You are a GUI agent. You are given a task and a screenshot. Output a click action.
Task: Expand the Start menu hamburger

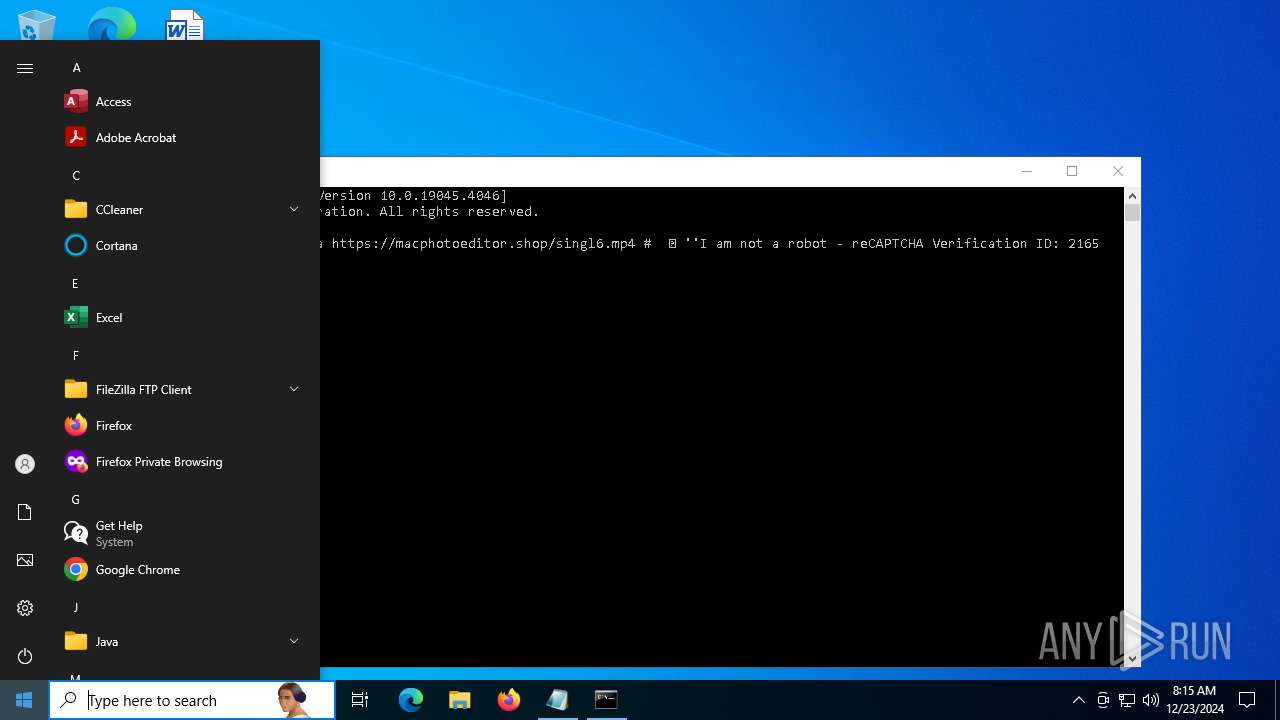point(25,68)
